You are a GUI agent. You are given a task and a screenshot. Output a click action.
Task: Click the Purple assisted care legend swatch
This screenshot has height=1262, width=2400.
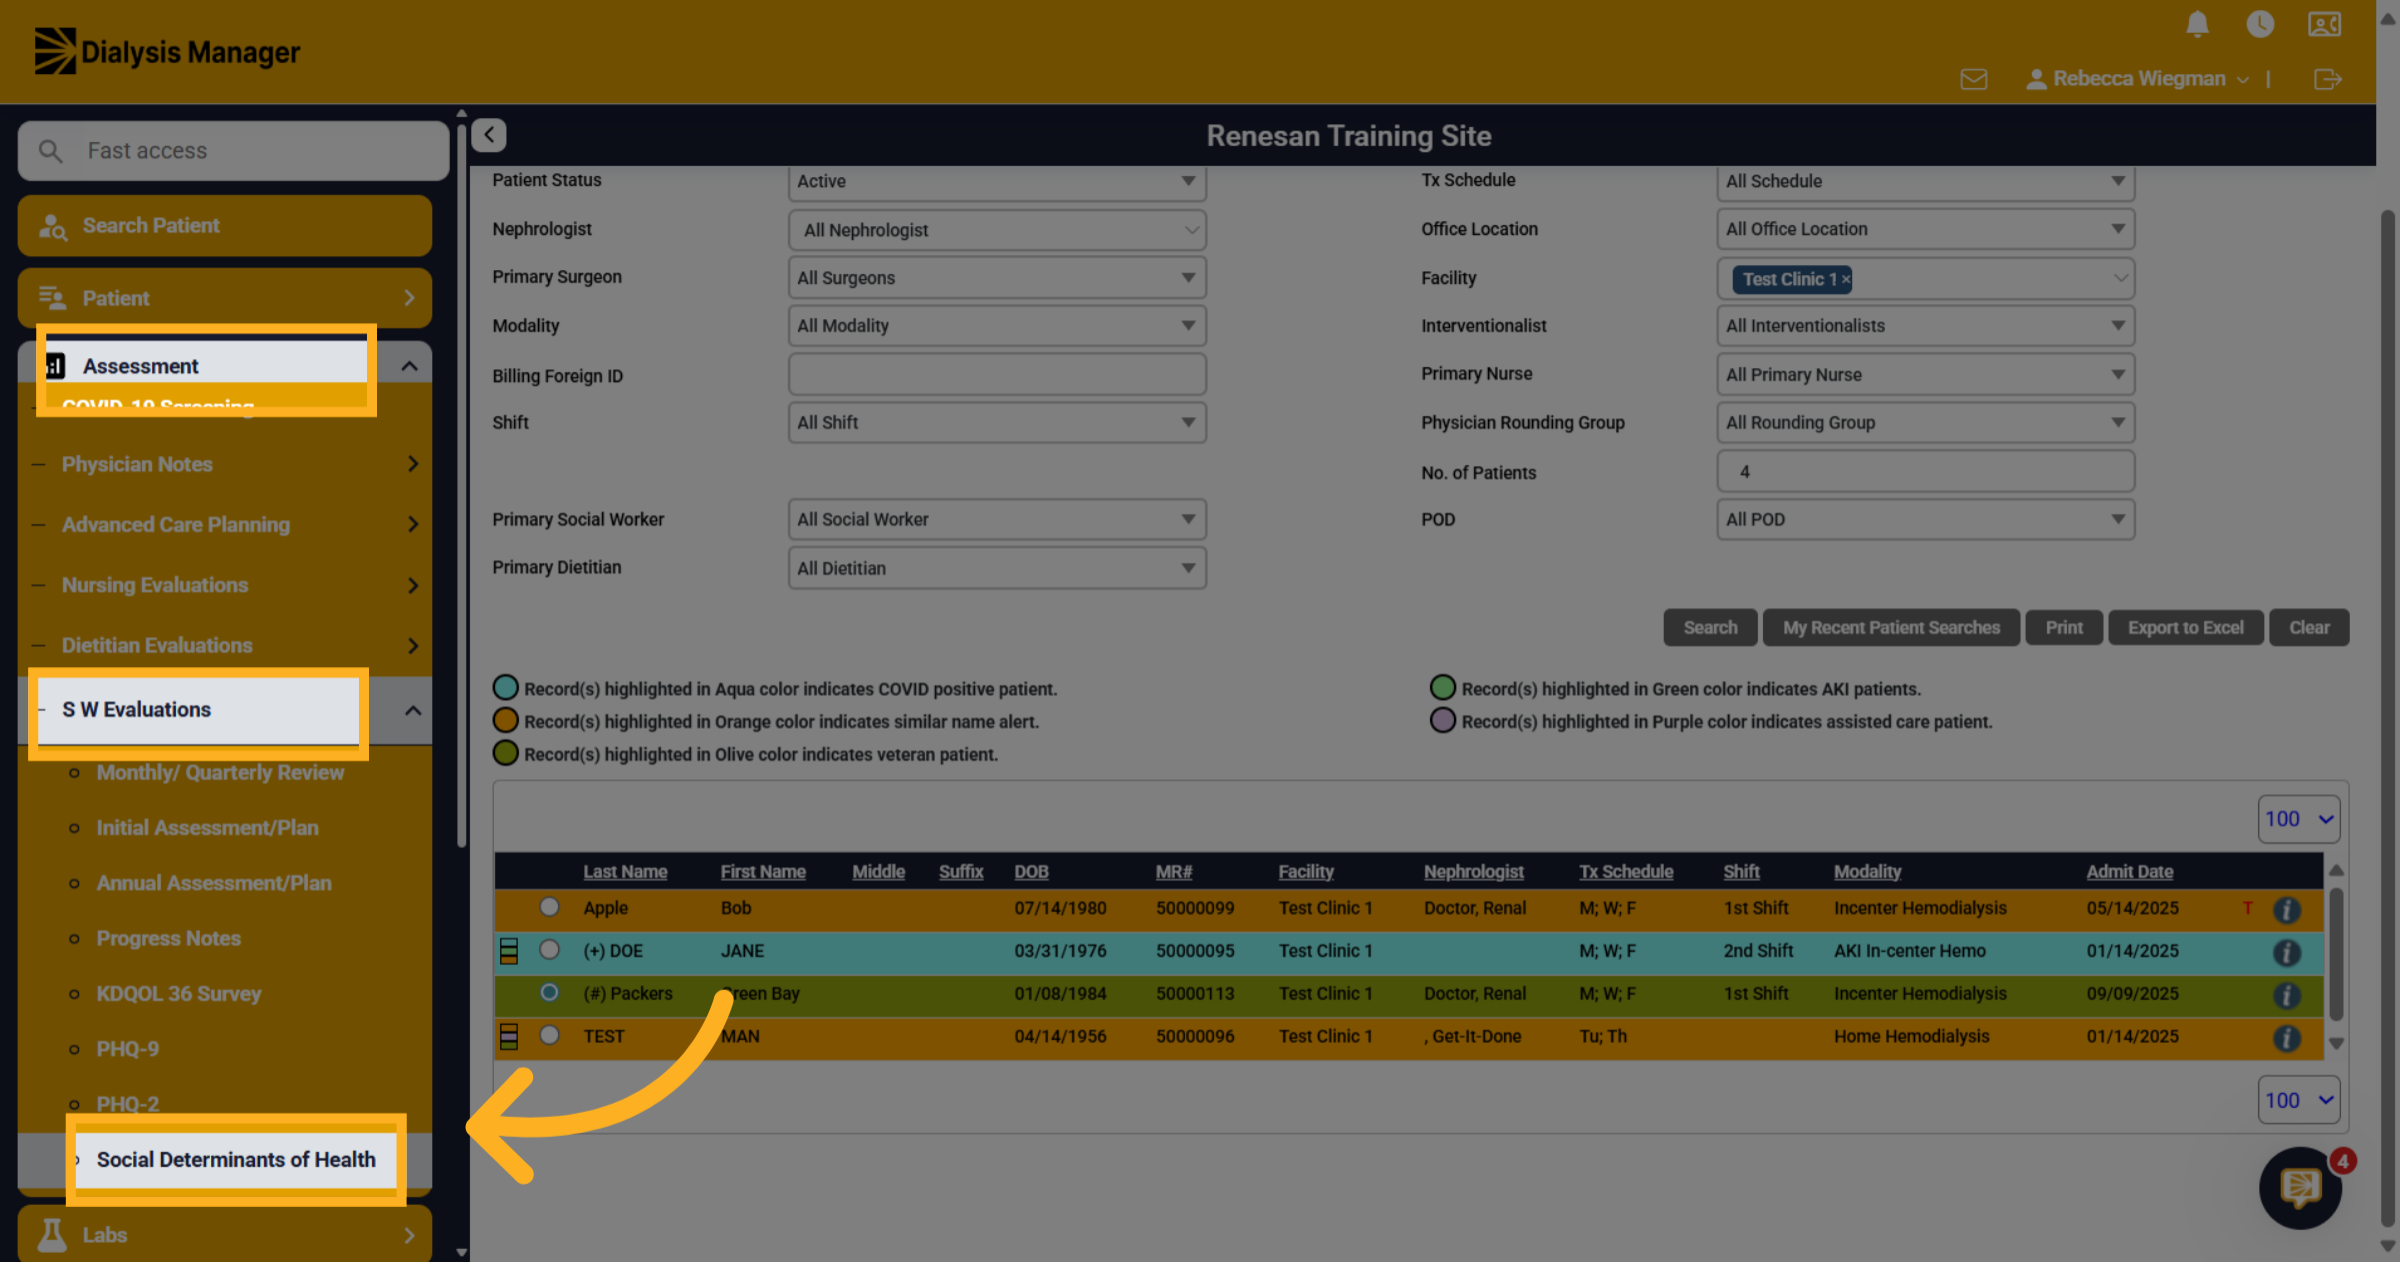pos(1442,720)
